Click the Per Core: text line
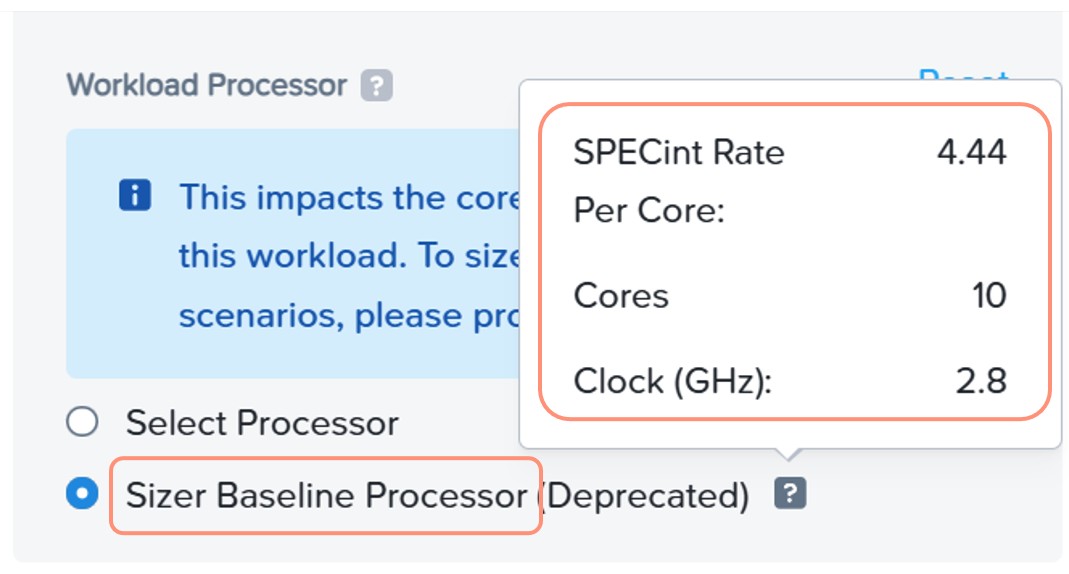Screen dimensions: 1069x574 pyautogui.click(x=649, y=211)
